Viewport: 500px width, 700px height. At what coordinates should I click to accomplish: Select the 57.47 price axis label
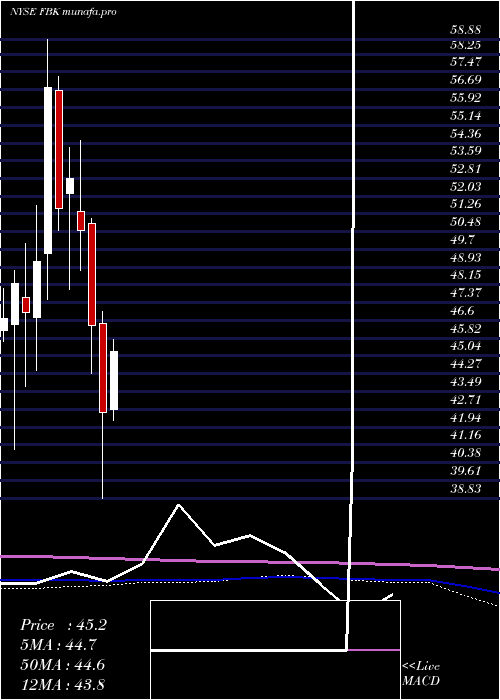coord(466,62)
